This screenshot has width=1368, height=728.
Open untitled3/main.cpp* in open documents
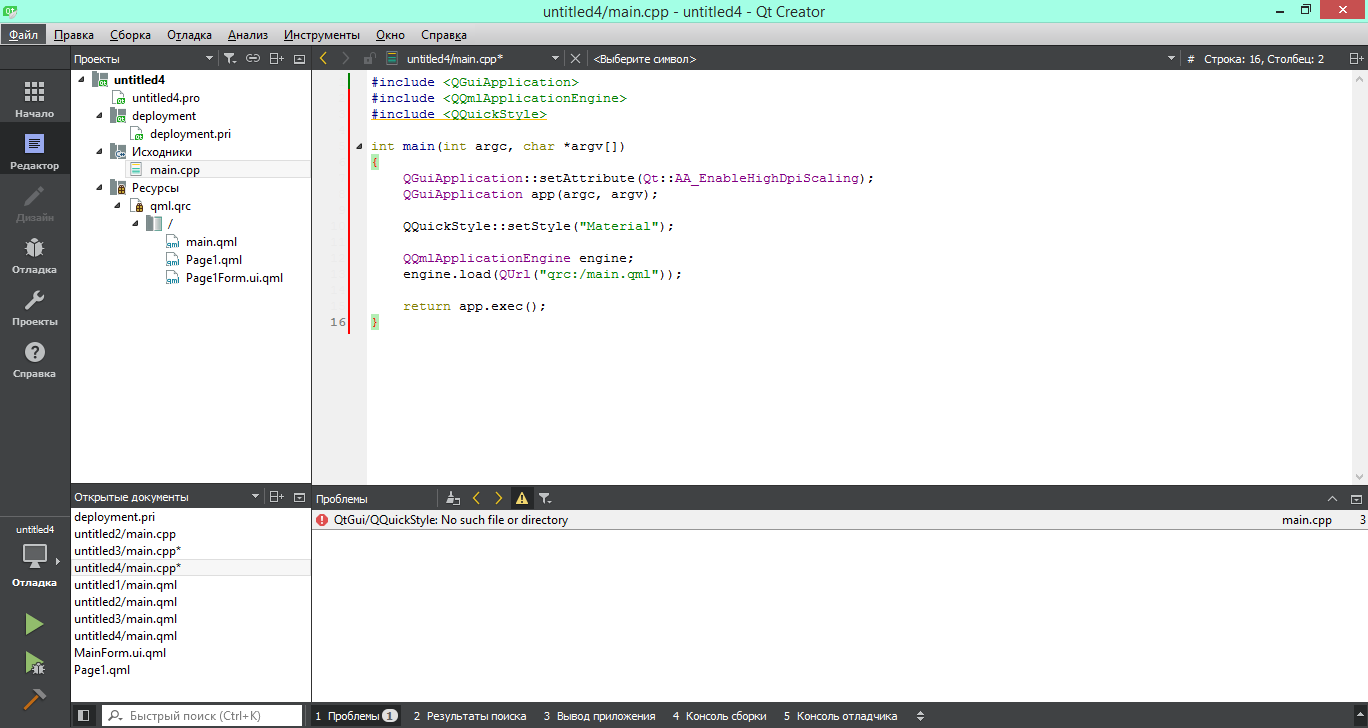pyautogui.click(x=127, y=551)
